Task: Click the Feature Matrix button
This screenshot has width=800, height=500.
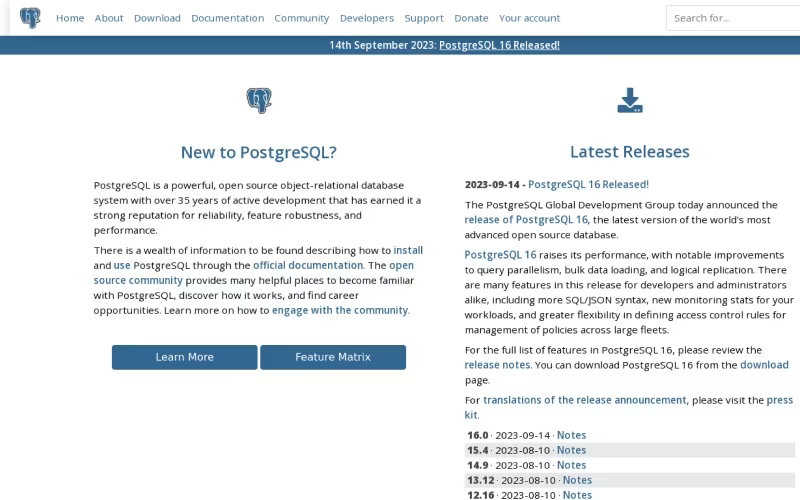Action: click(333, 357)
